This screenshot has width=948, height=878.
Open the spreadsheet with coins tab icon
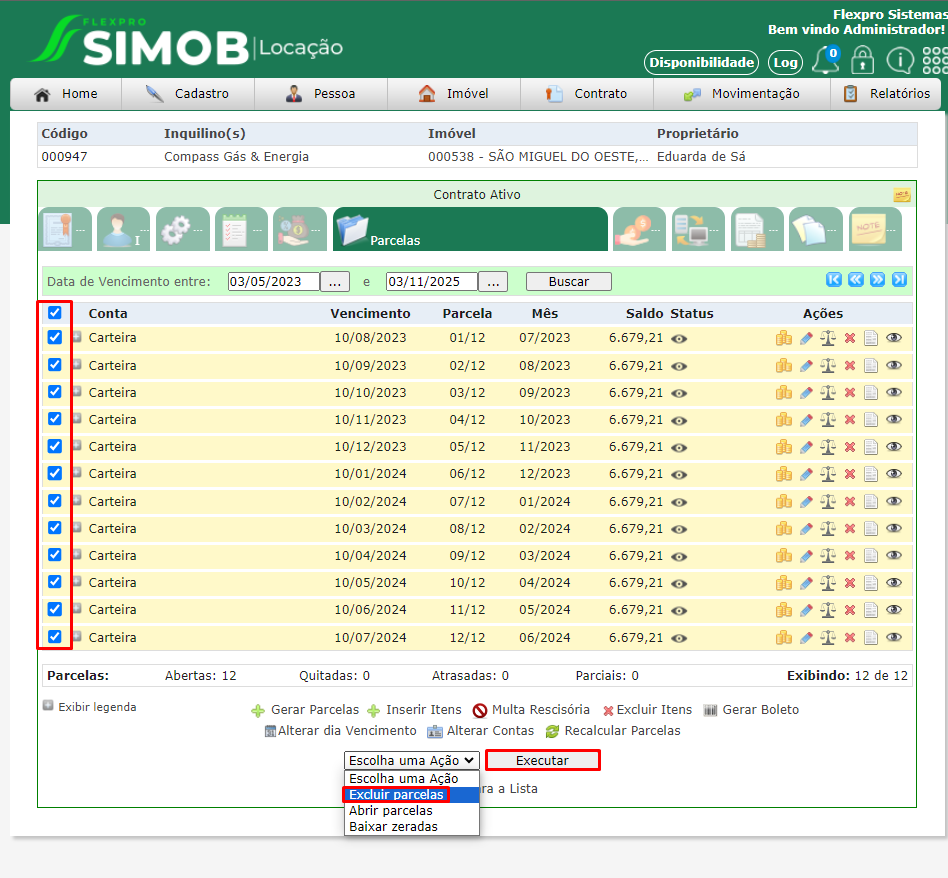757,229
